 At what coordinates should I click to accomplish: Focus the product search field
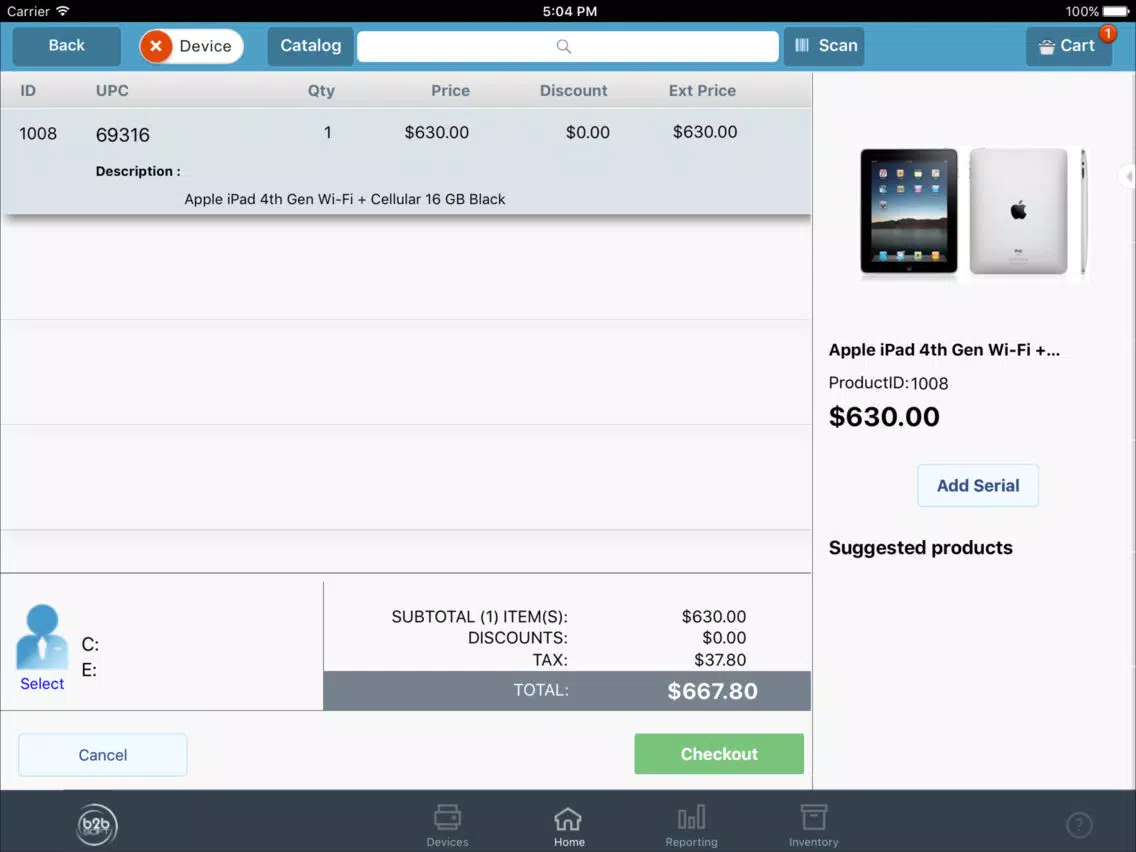pyautogui.click(x=567, y=46)
